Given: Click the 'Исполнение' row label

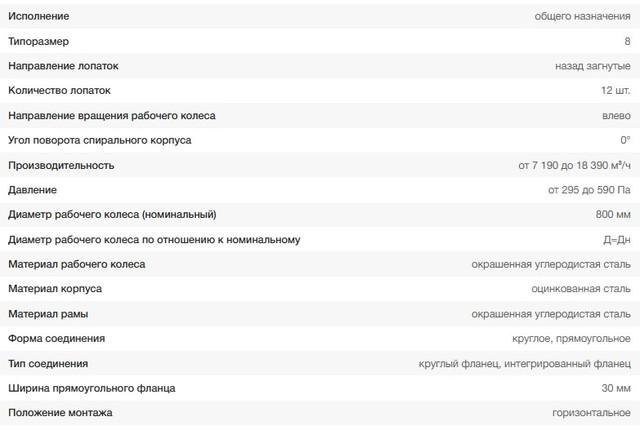Looking at the screenshot, I should coord(42,17).
